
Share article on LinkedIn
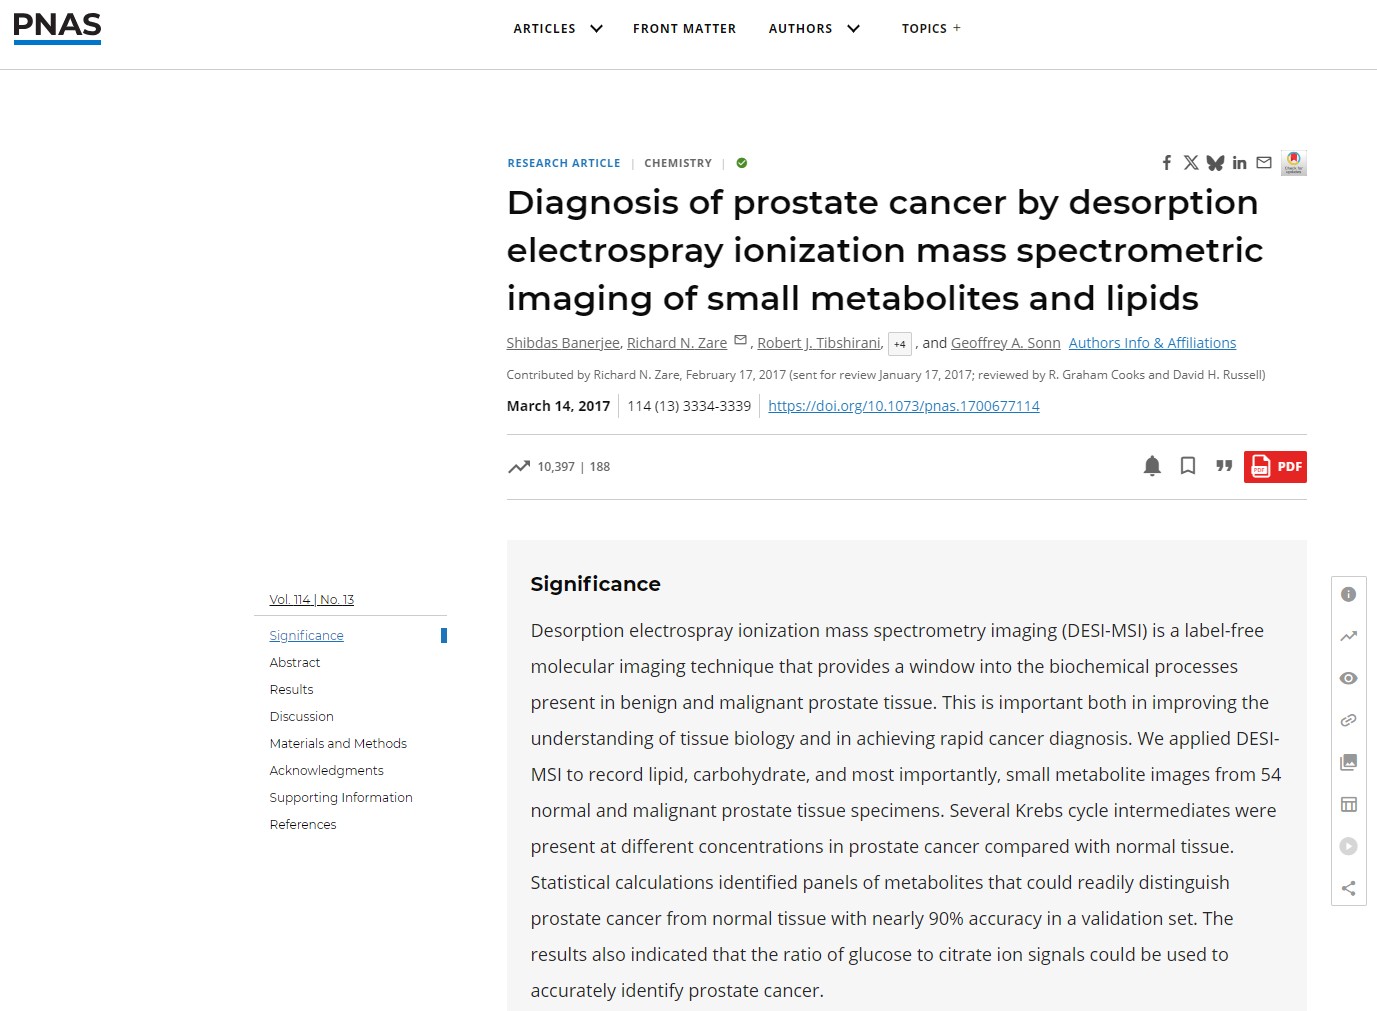point(1239,163)
